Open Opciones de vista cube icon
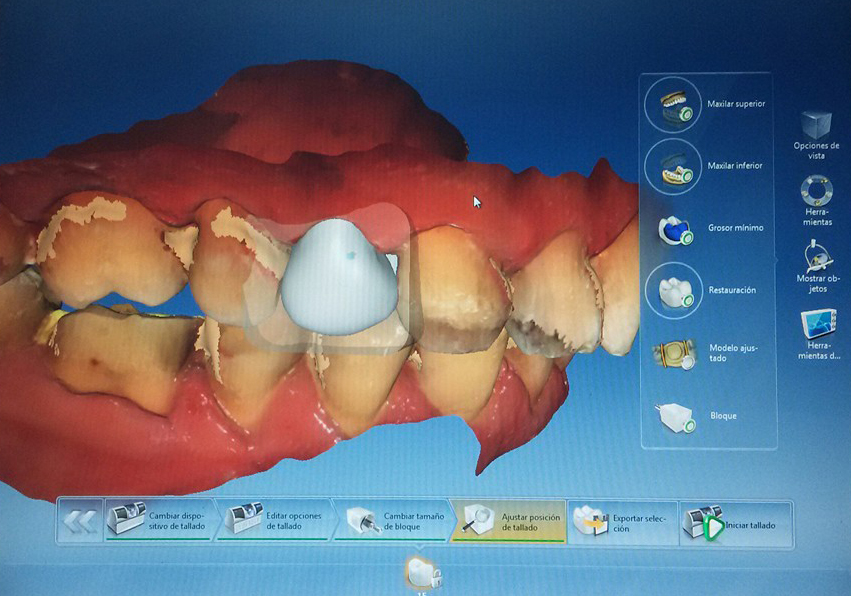This screenshot has width=851, height=596. [x=816, y=126]
